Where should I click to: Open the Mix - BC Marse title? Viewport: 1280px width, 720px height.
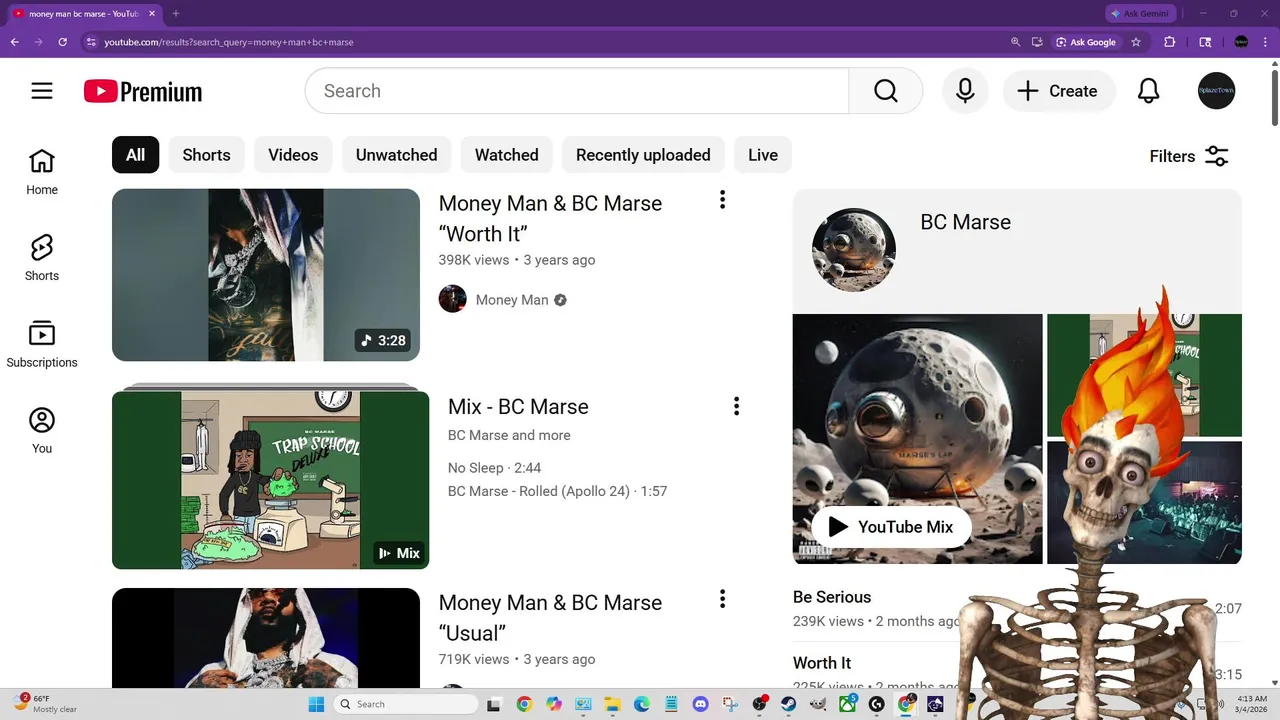pyautogui.click(x=518, y=407)
